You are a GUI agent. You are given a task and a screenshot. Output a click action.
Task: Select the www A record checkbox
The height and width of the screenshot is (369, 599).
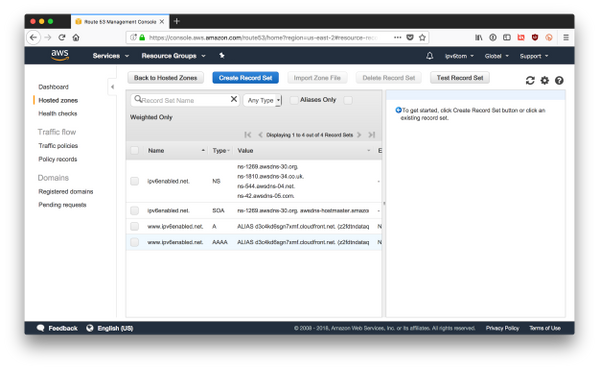tap(134, 227)
